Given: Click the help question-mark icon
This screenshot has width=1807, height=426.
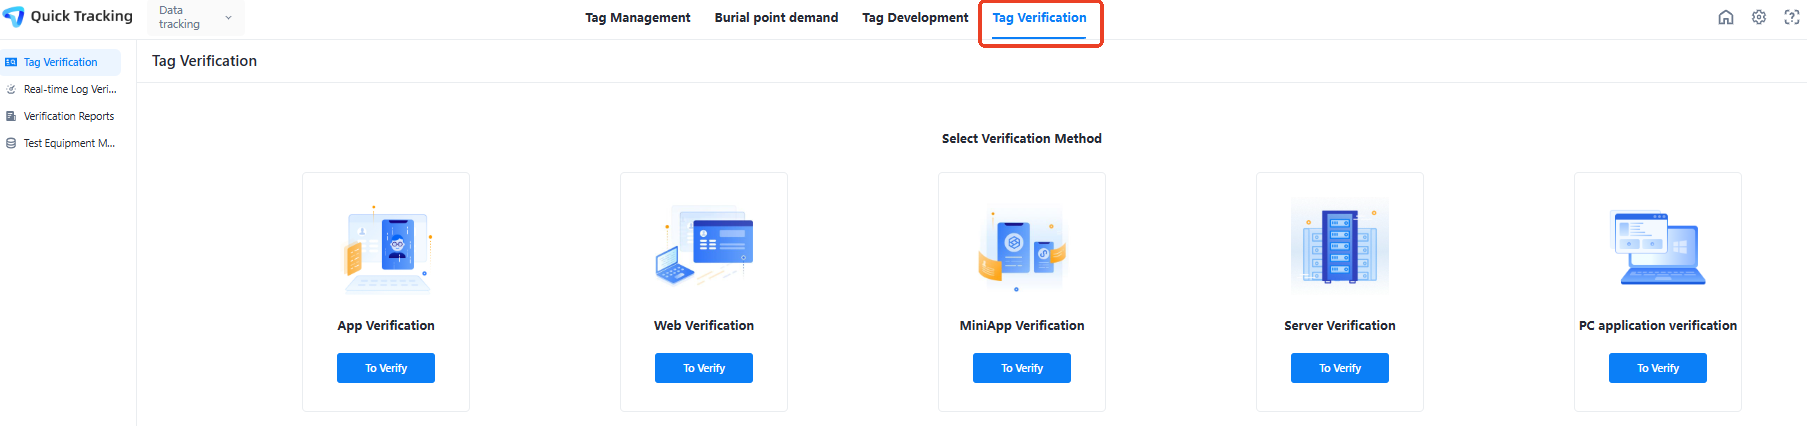Looking at the screenshot, I should [1791, 17].
